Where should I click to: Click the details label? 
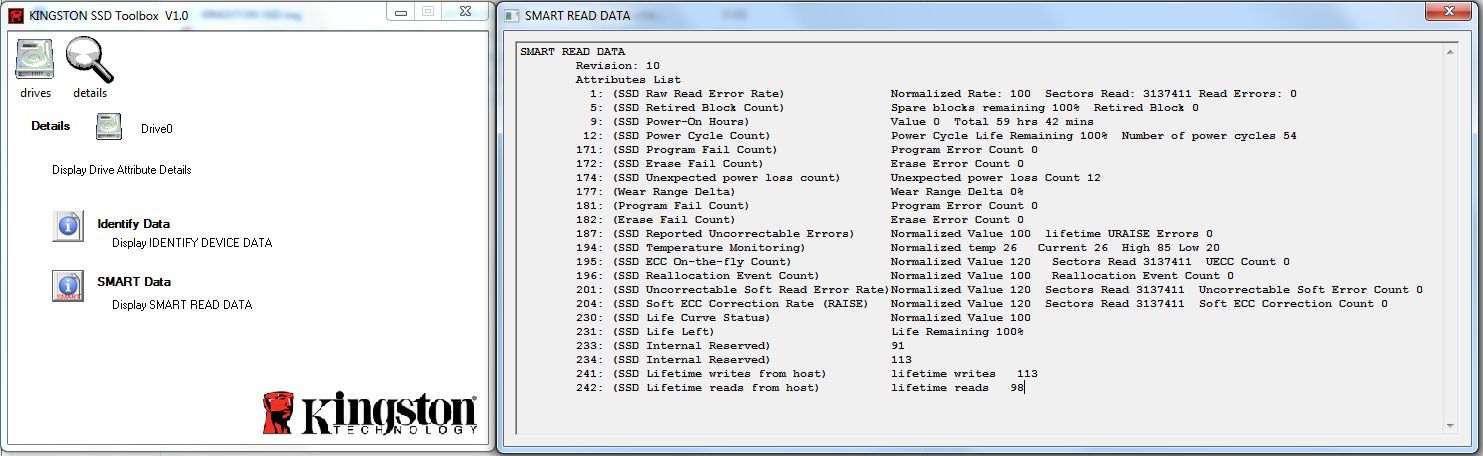point(90,93)
